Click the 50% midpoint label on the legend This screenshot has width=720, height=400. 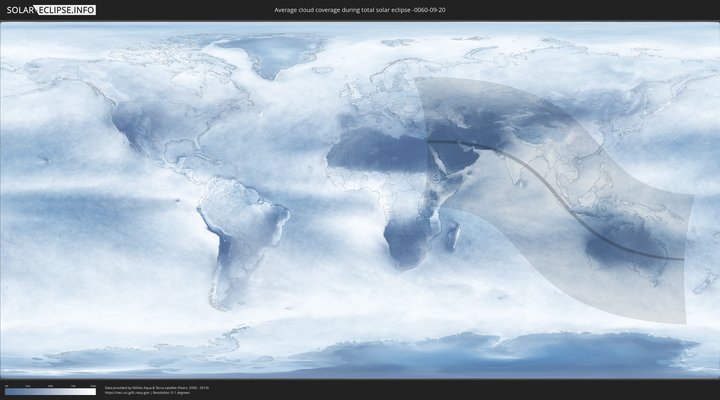pos(50,385)
